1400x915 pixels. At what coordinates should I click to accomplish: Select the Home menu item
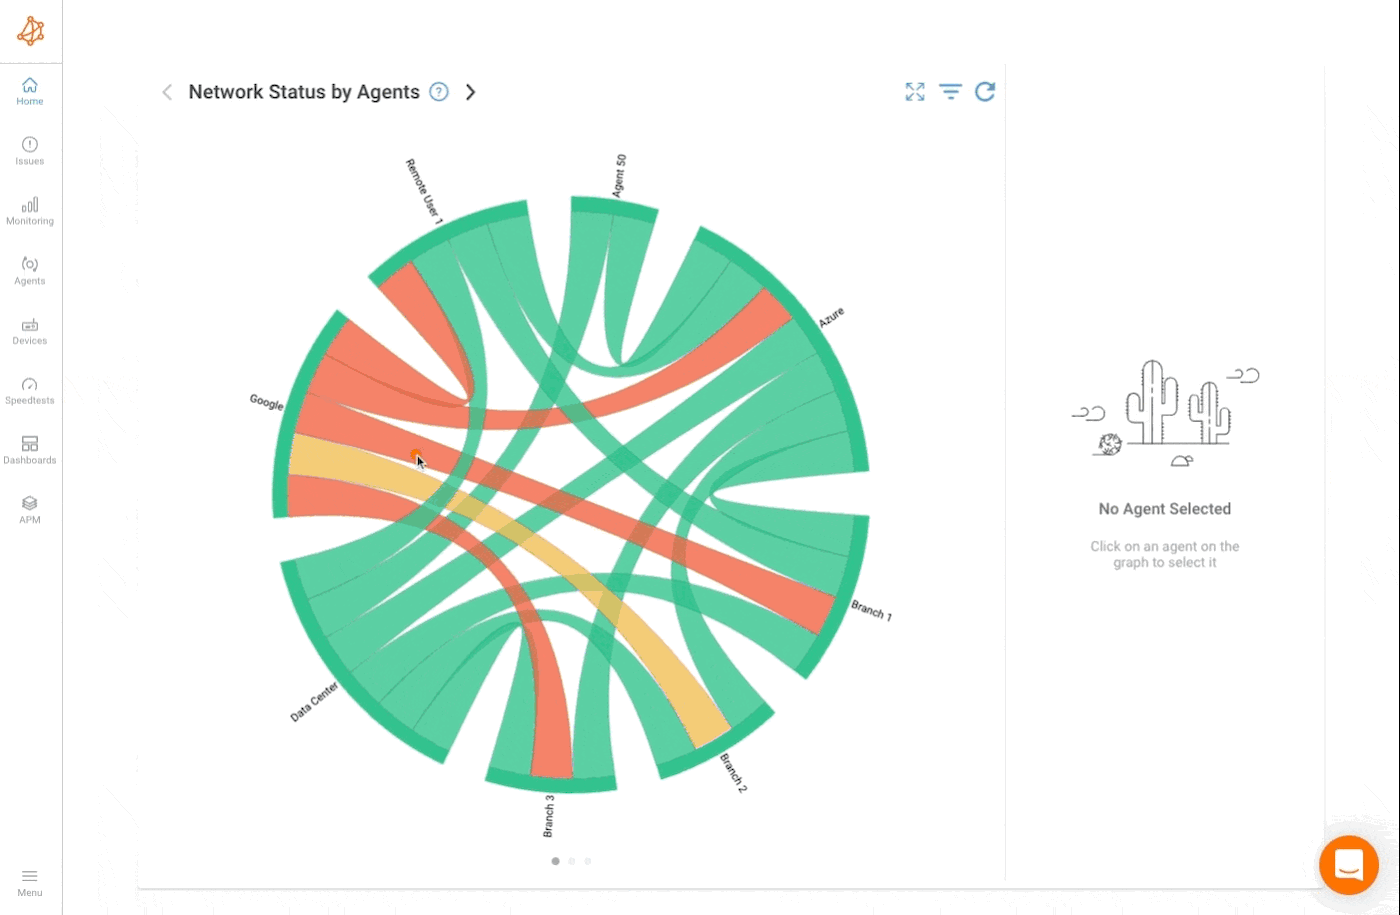pyautogui.click(x=30, y=91)
